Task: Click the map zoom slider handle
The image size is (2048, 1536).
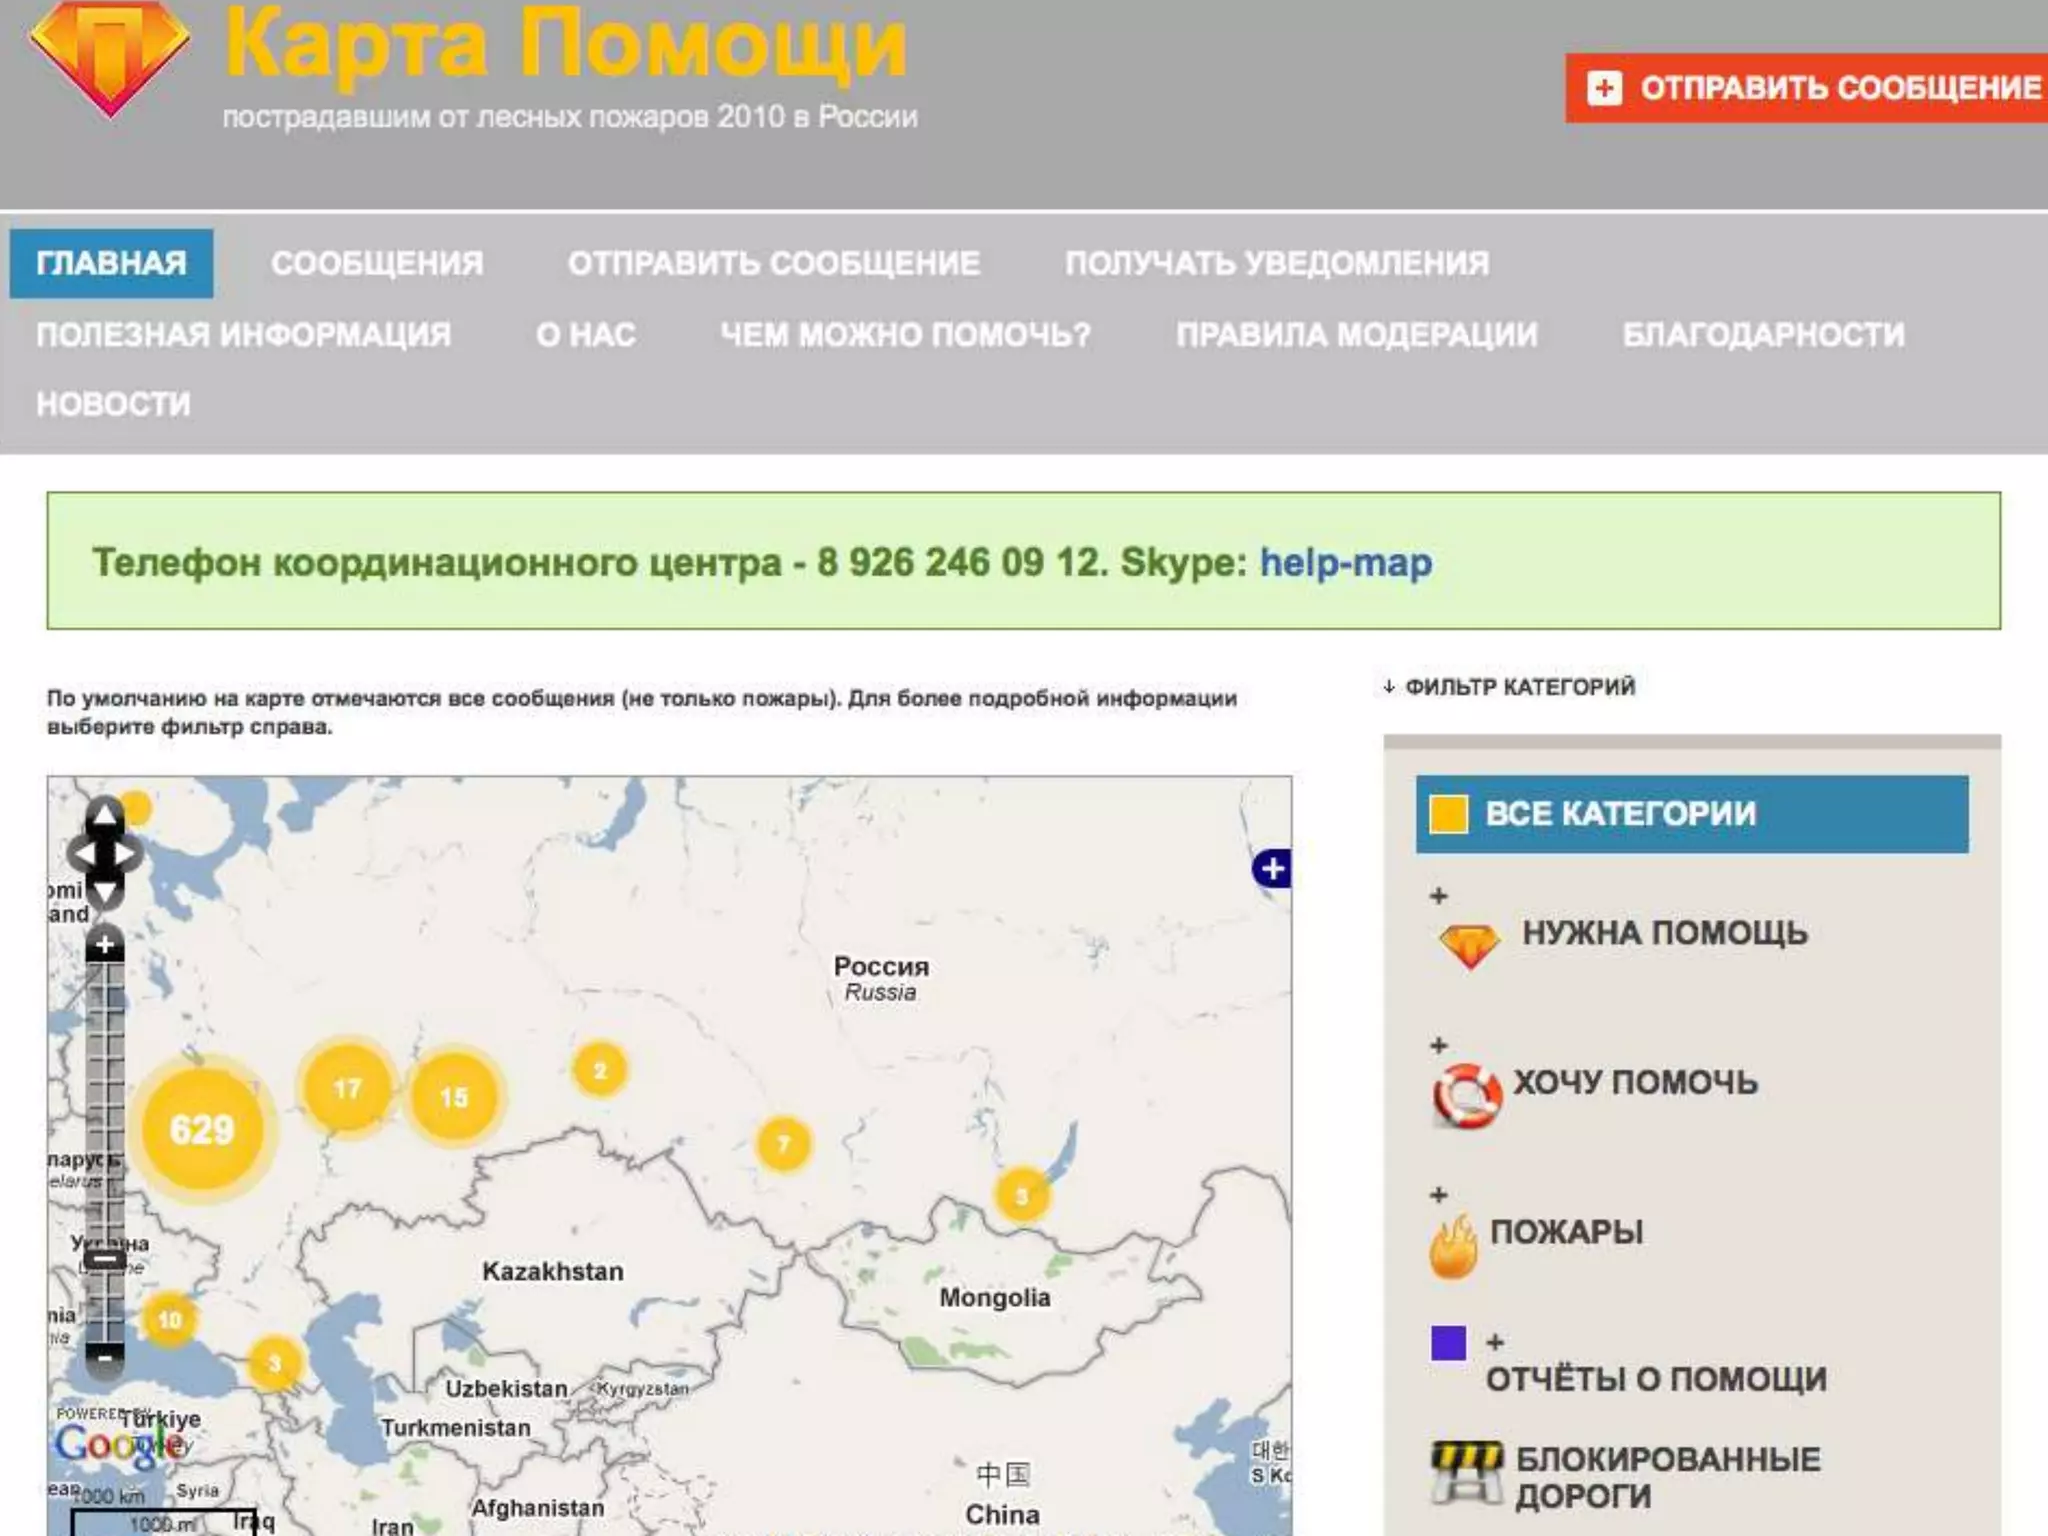Action: pyautogui.click(x=104, y=1260)
